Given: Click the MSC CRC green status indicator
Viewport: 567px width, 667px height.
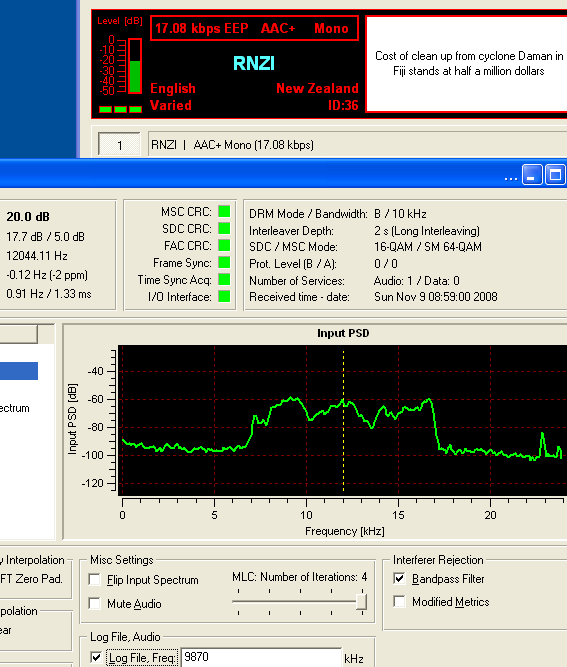Looking at the screenshot, I should 224,211.
